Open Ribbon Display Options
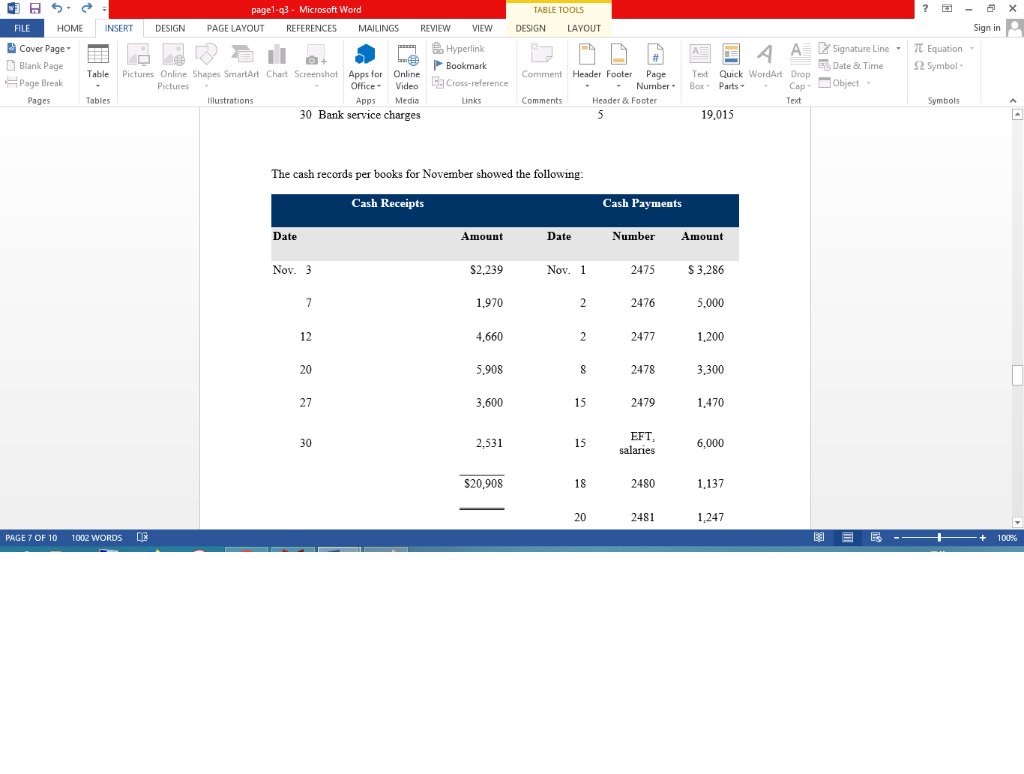The image size is (1024, 774). coord(947,8)
